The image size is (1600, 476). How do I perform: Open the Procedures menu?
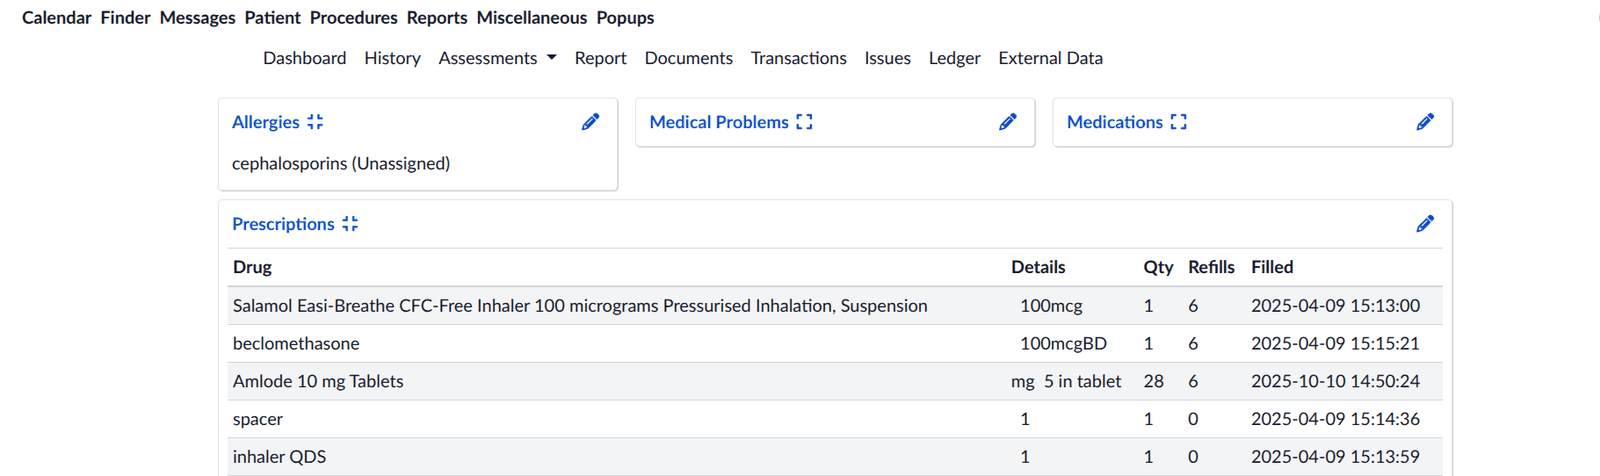353,18
